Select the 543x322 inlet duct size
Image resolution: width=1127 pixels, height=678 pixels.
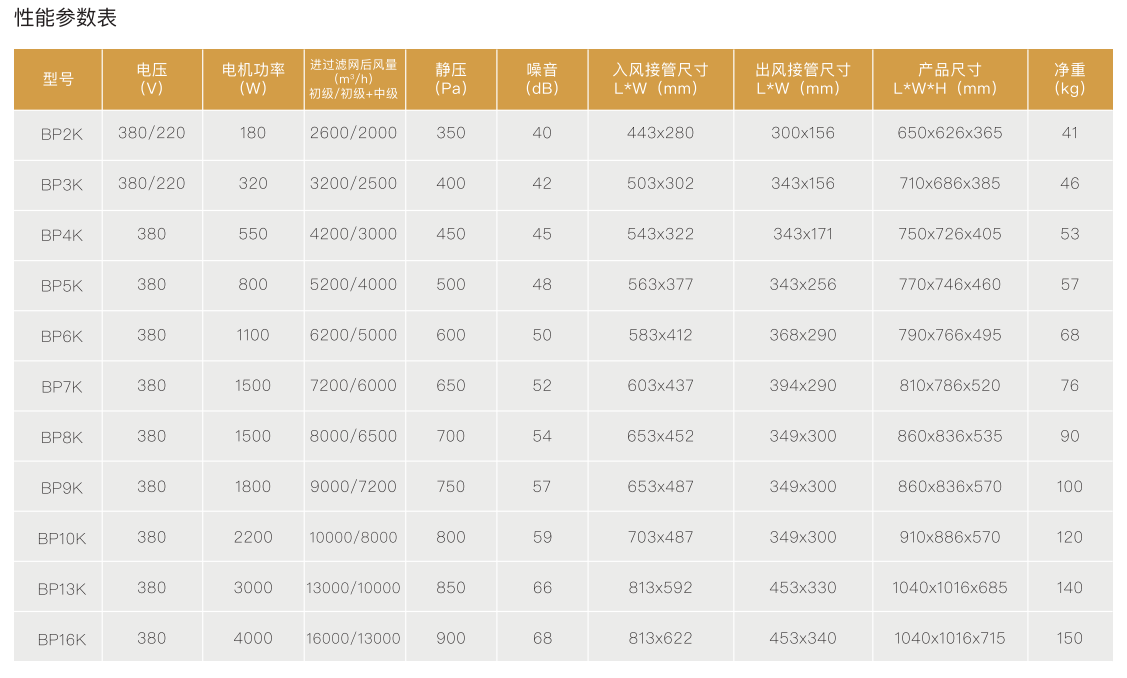[x=660, y=234]
